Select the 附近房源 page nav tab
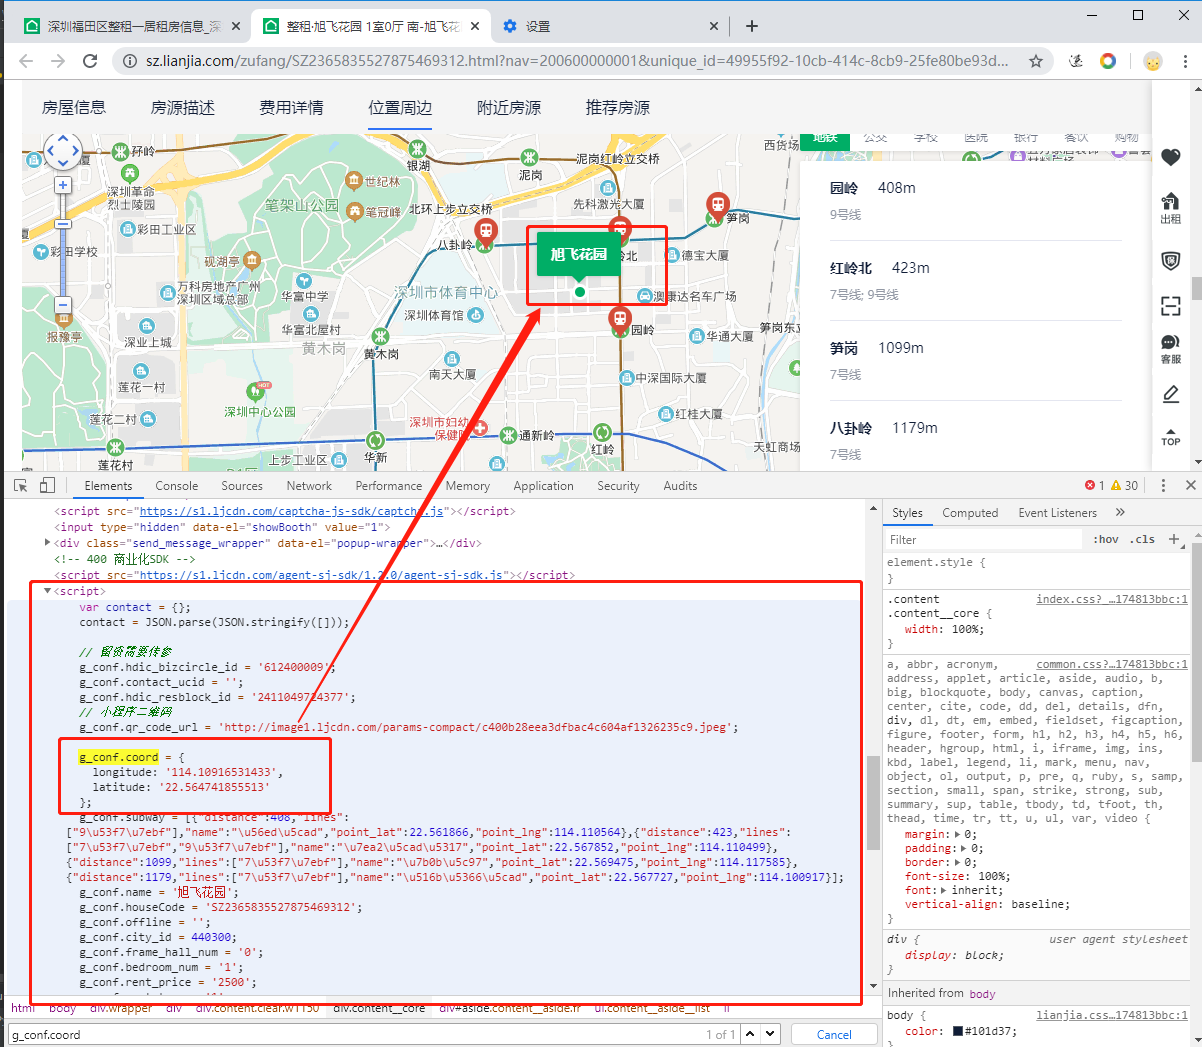The height and width of the screenshot is (1047, 1202). click(x=509, y=107)
